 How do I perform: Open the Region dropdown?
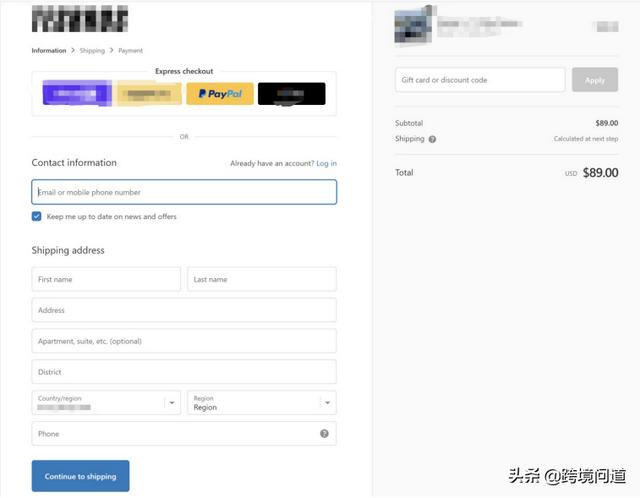click(262, 402)
